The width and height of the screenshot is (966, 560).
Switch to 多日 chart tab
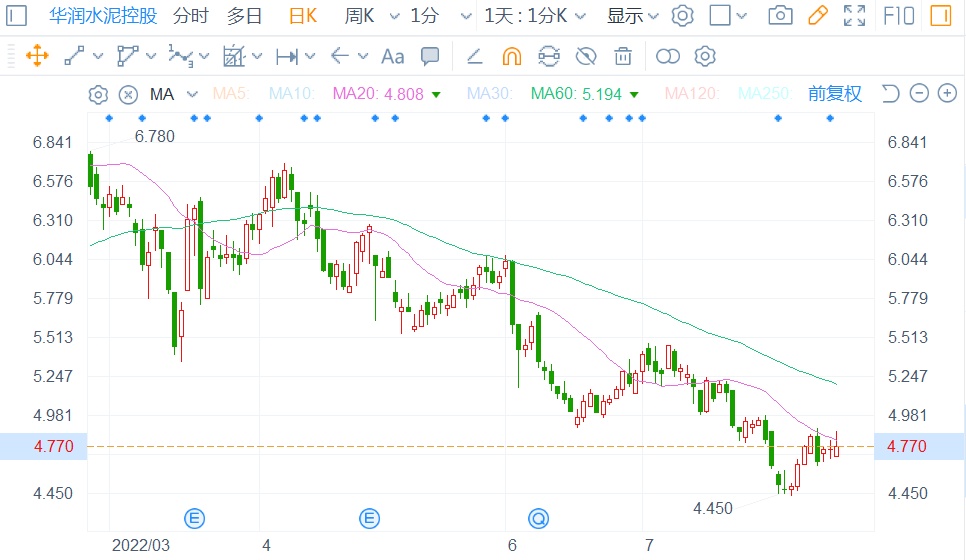[244, 16]
